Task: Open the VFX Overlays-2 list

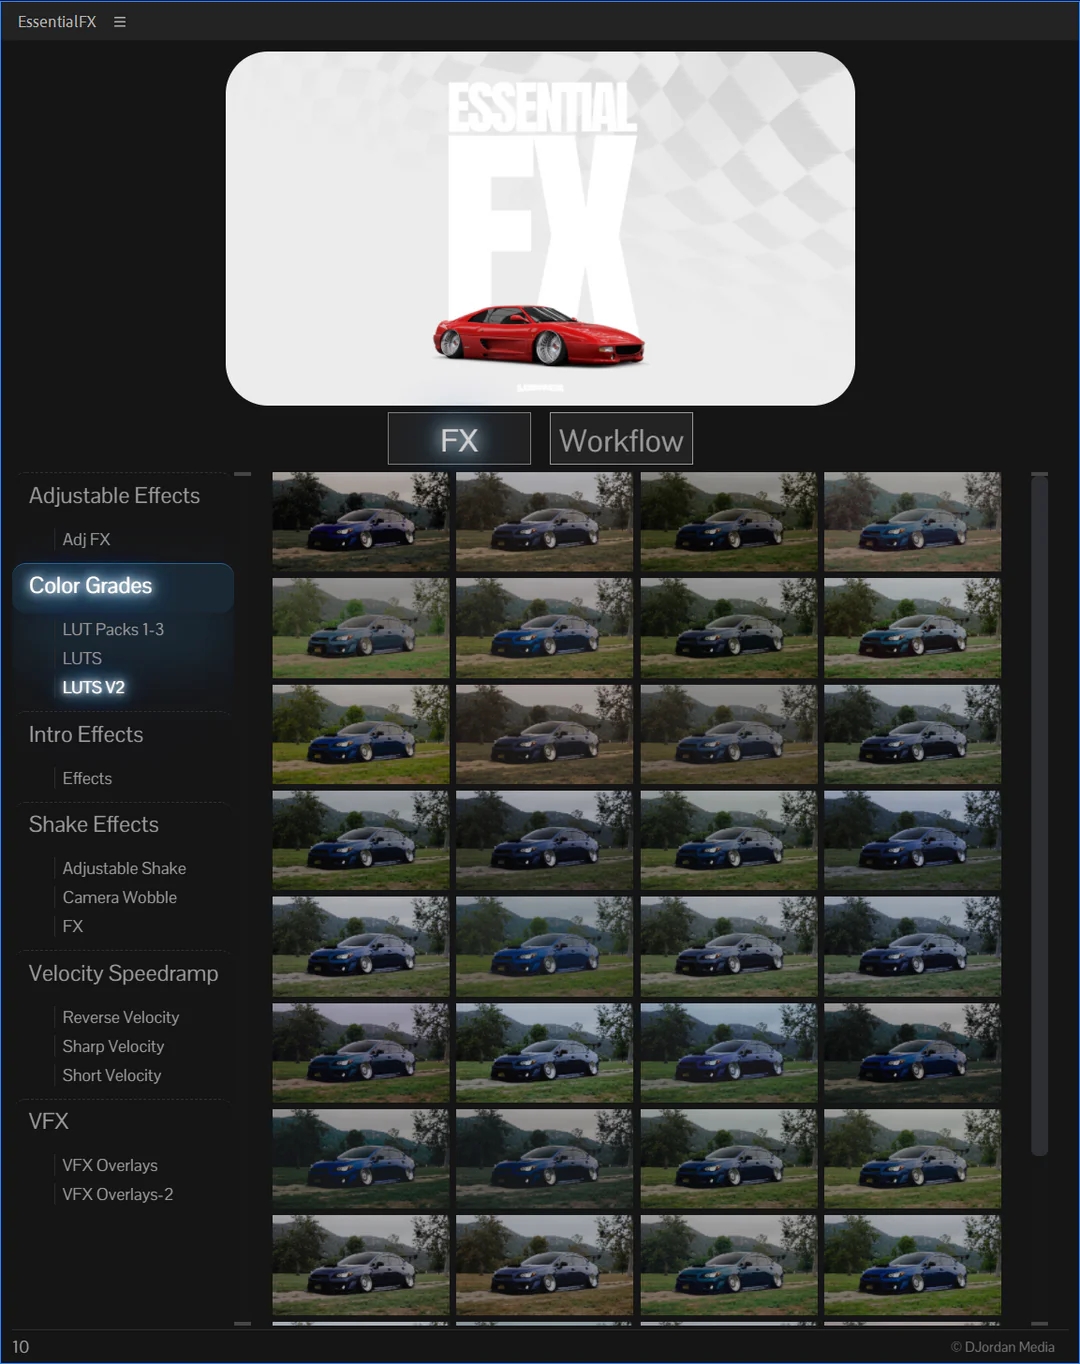Action: tap(118, 1194)
